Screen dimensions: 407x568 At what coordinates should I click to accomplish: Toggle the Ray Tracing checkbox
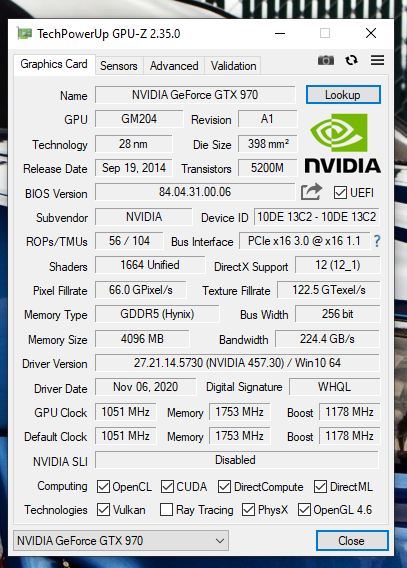click(166, 510)
